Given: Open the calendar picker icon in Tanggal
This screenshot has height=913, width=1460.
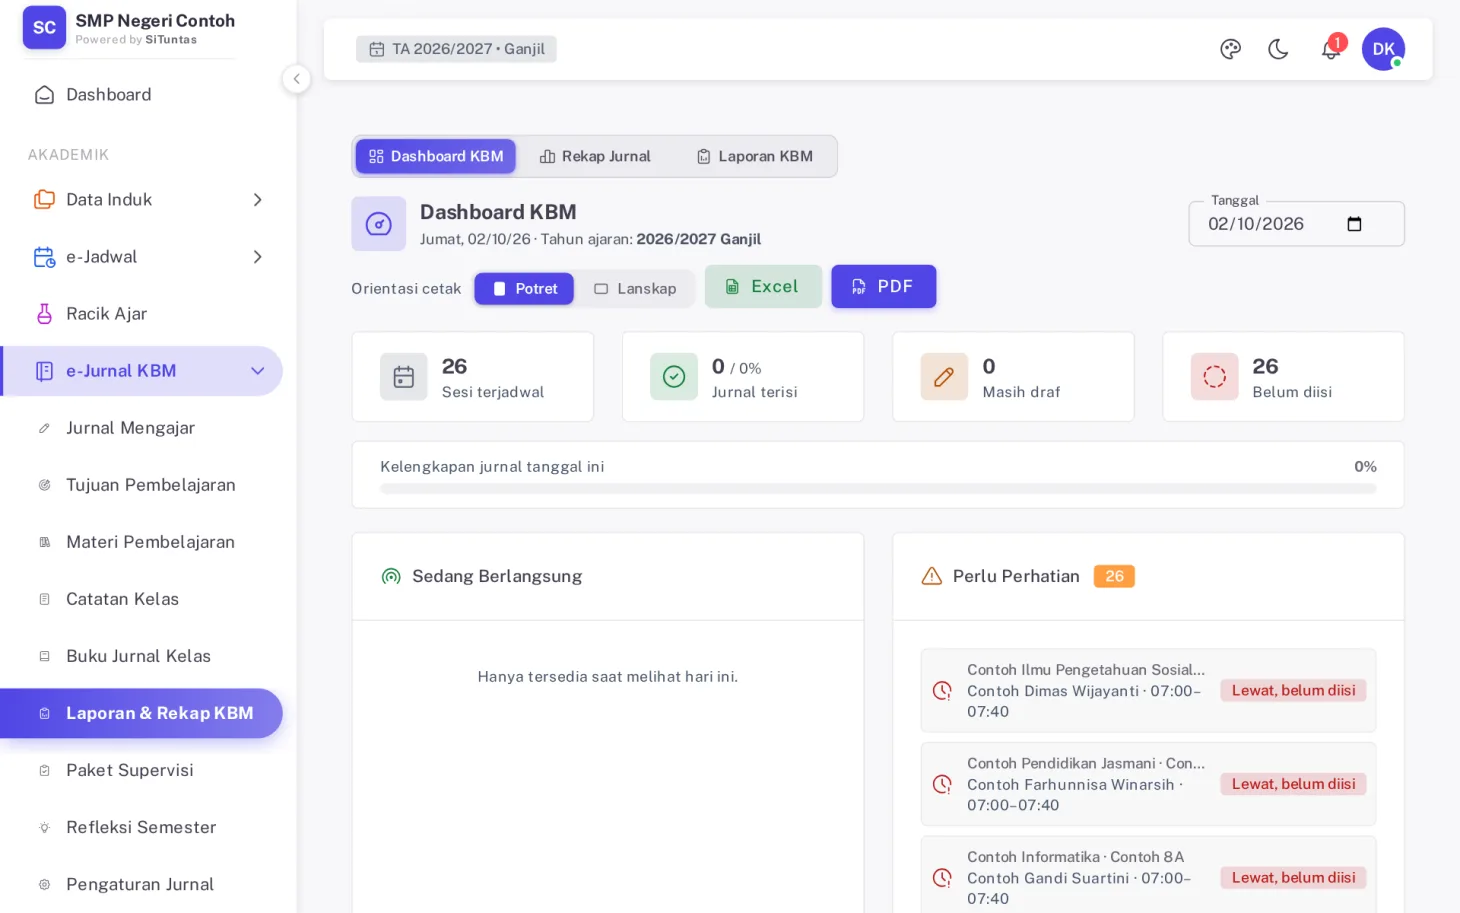Looking at the screenshot, I should point(1354,224).
